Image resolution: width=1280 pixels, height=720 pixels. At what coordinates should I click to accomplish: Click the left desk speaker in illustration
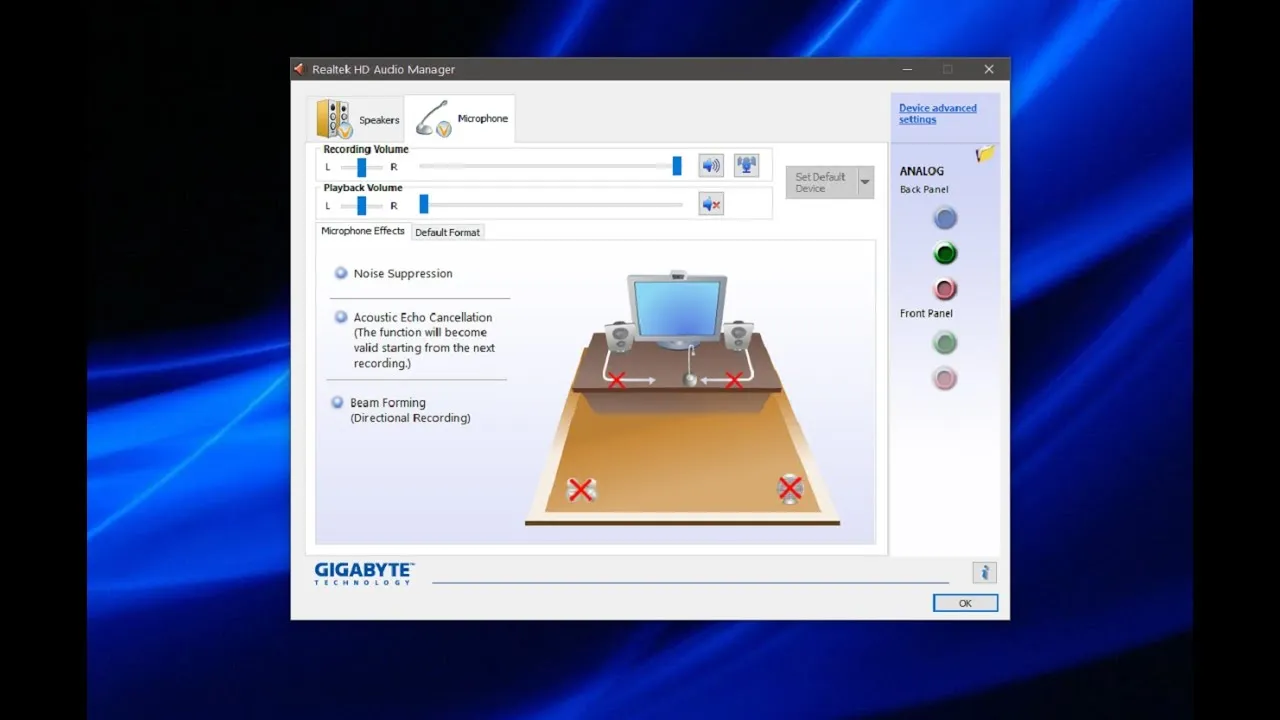click(619, 336)
